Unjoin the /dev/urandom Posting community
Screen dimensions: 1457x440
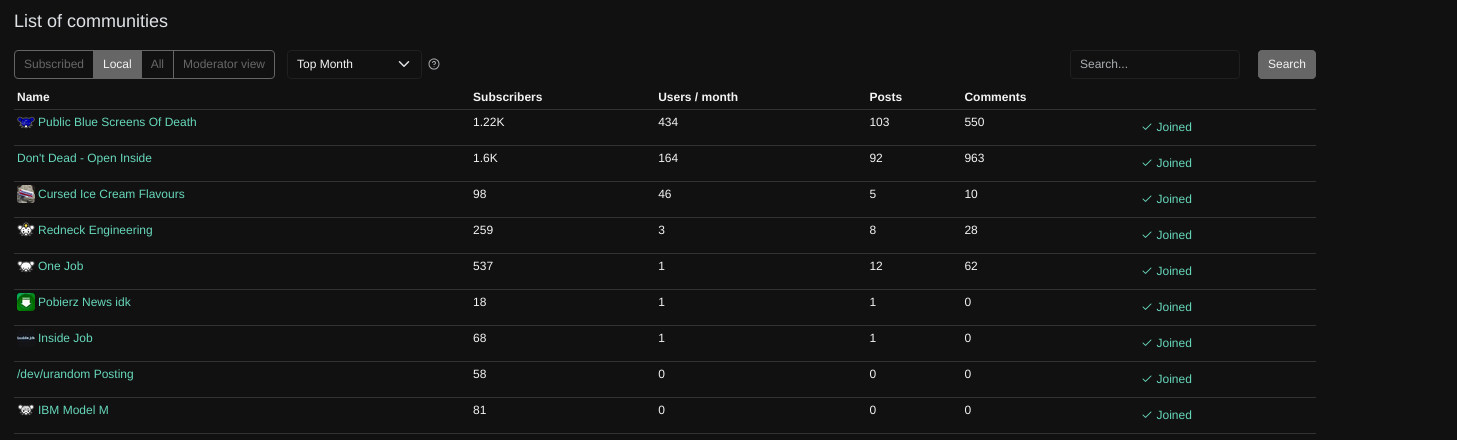point(1166,379)
